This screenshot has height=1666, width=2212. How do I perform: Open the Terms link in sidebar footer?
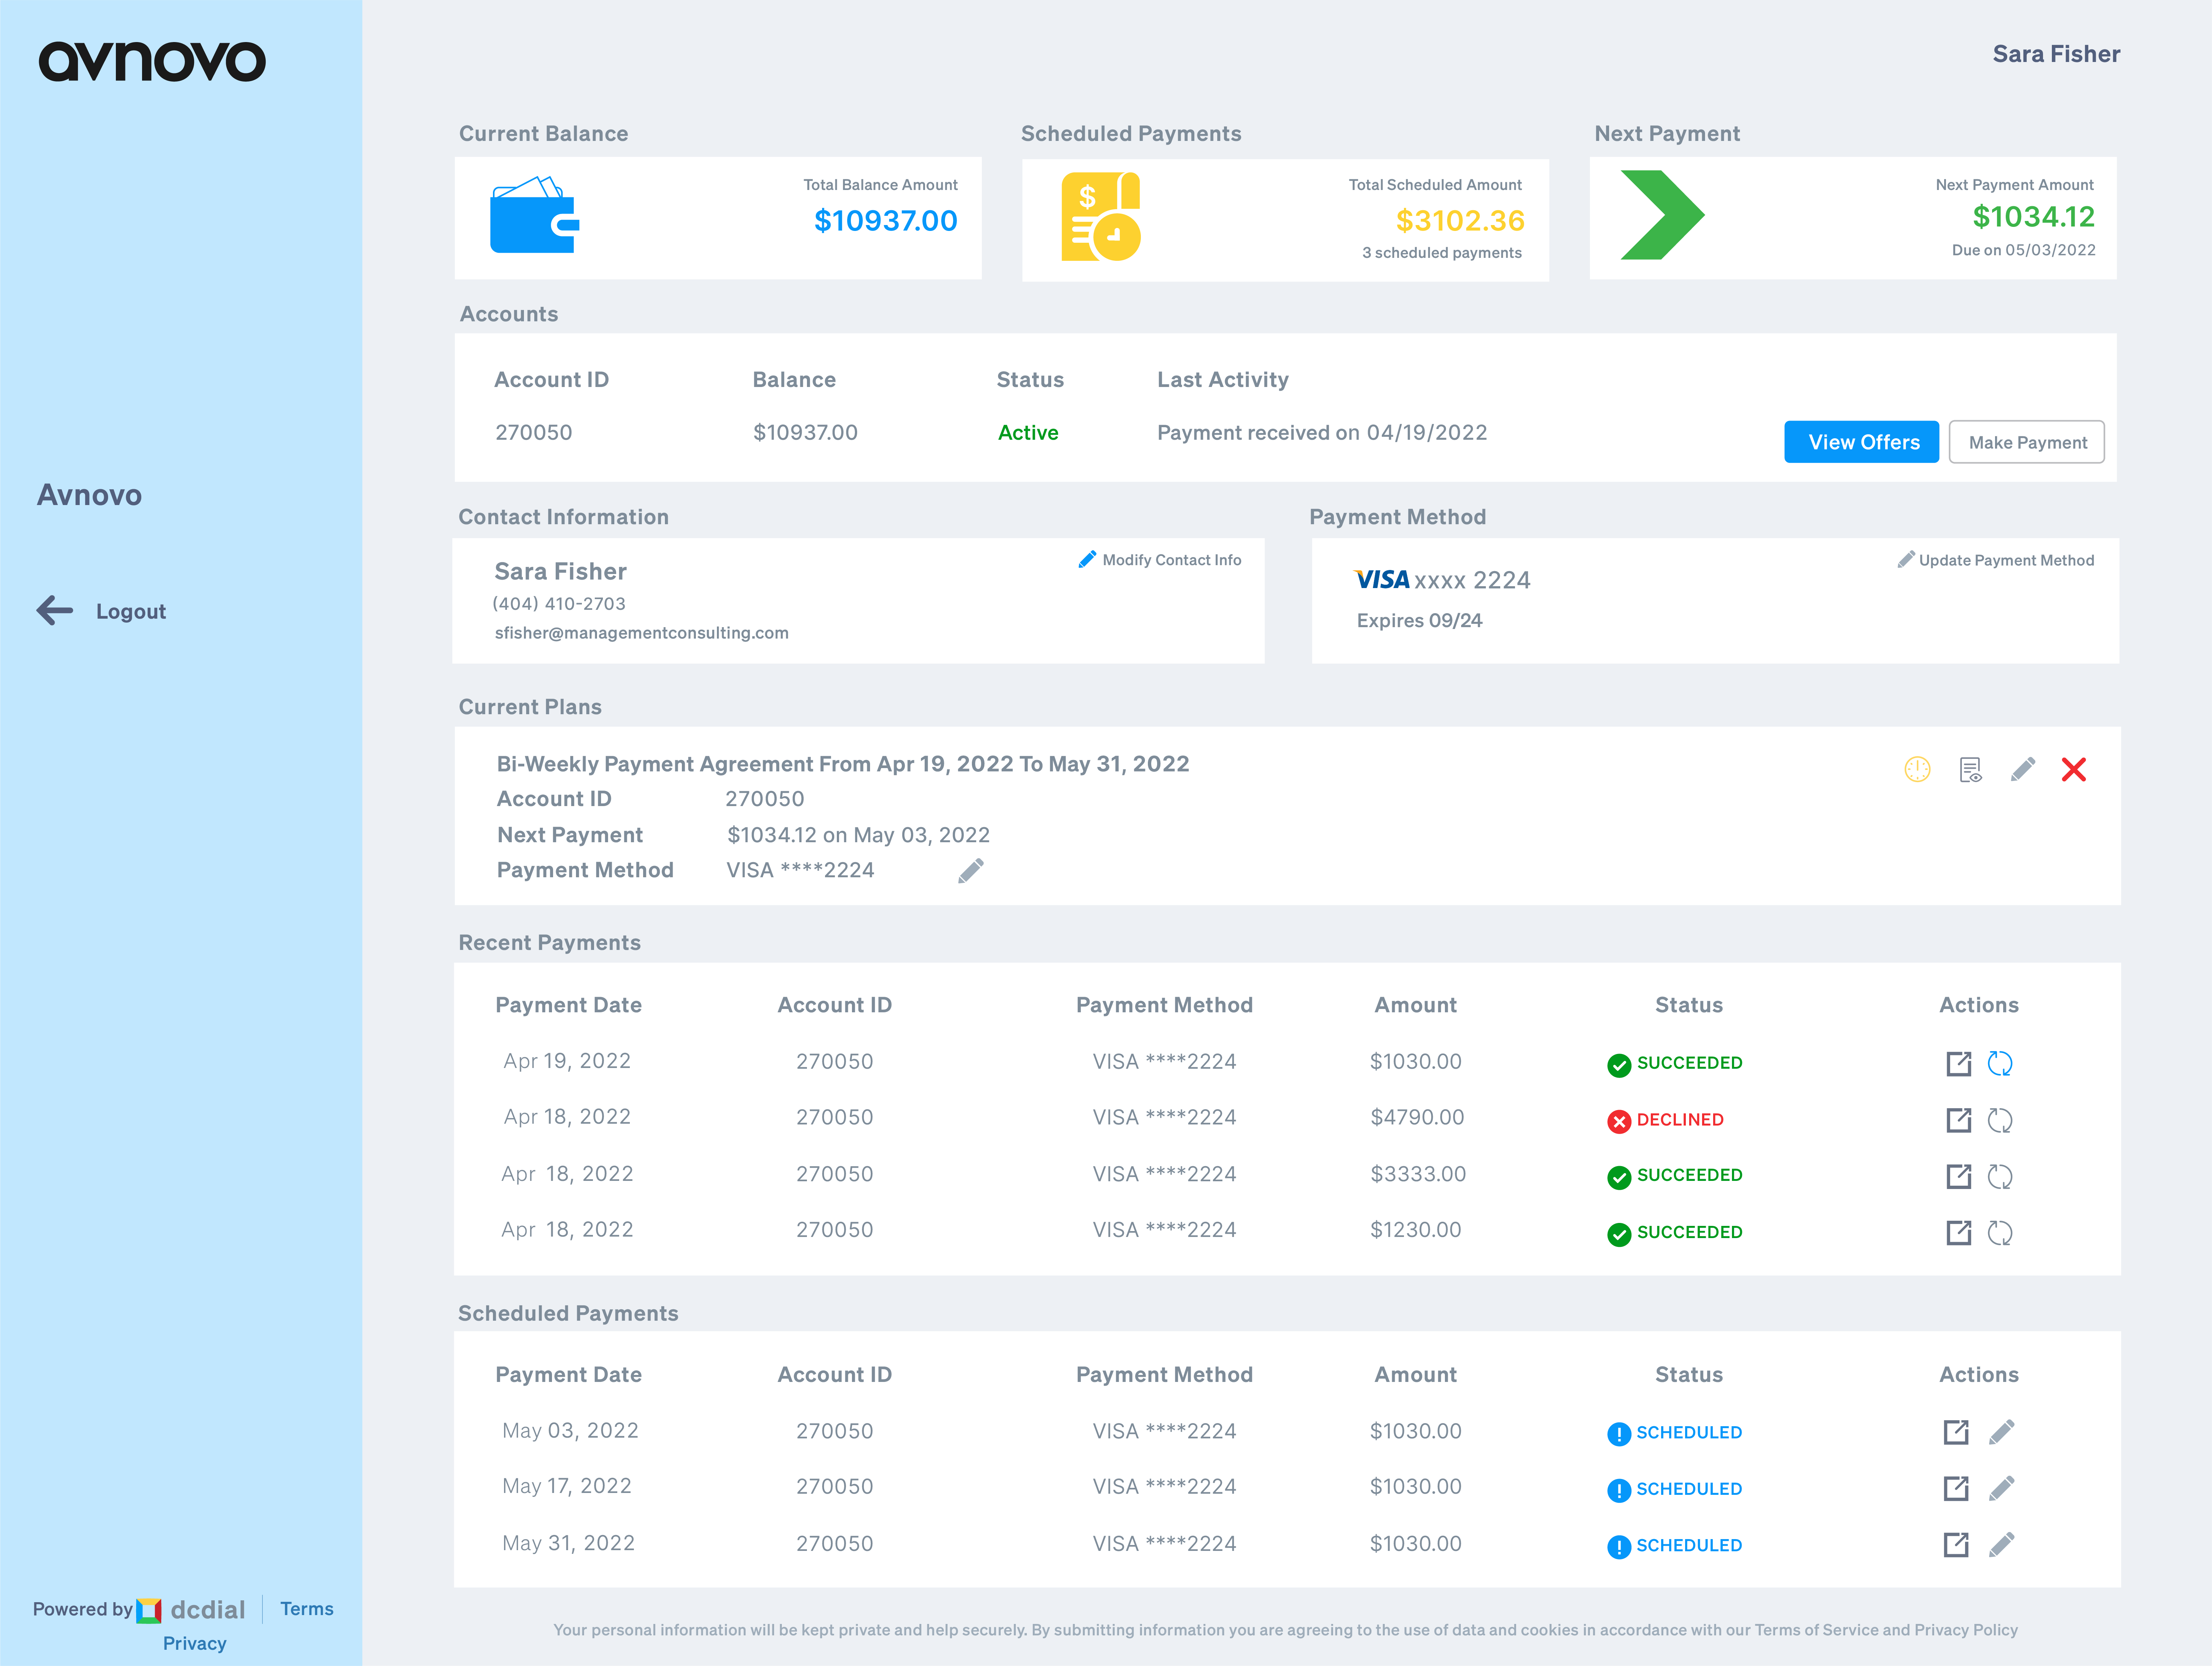306,1608
